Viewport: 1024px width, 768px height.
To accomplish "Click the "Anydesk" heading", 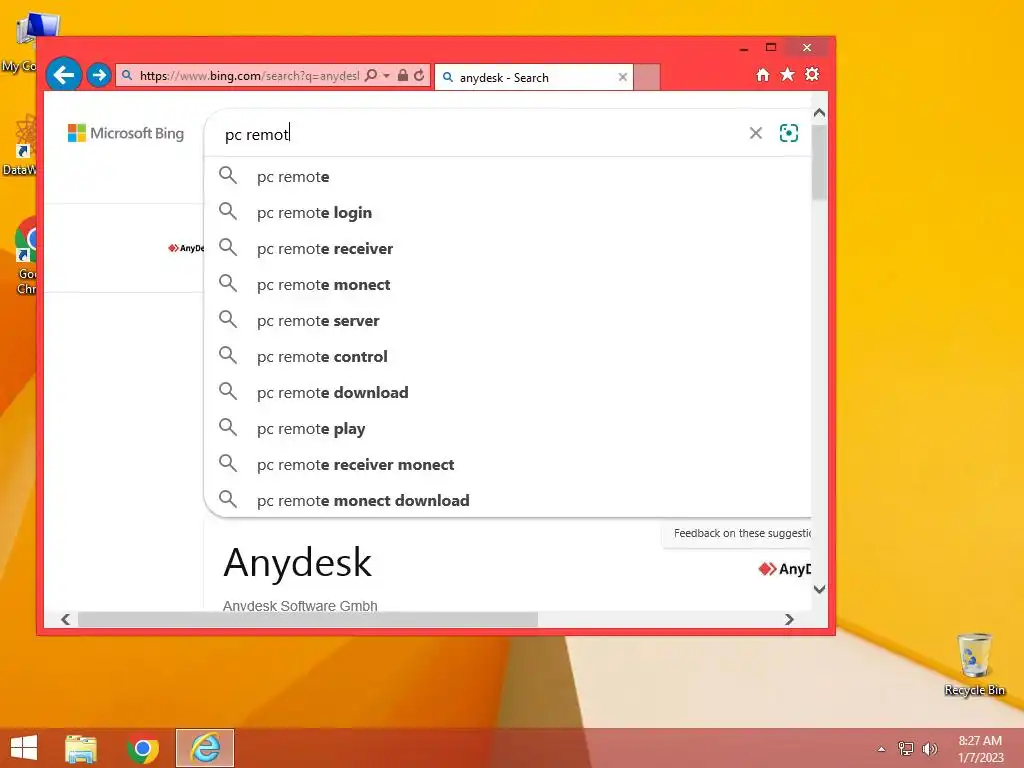I will [x=297, y=562].
